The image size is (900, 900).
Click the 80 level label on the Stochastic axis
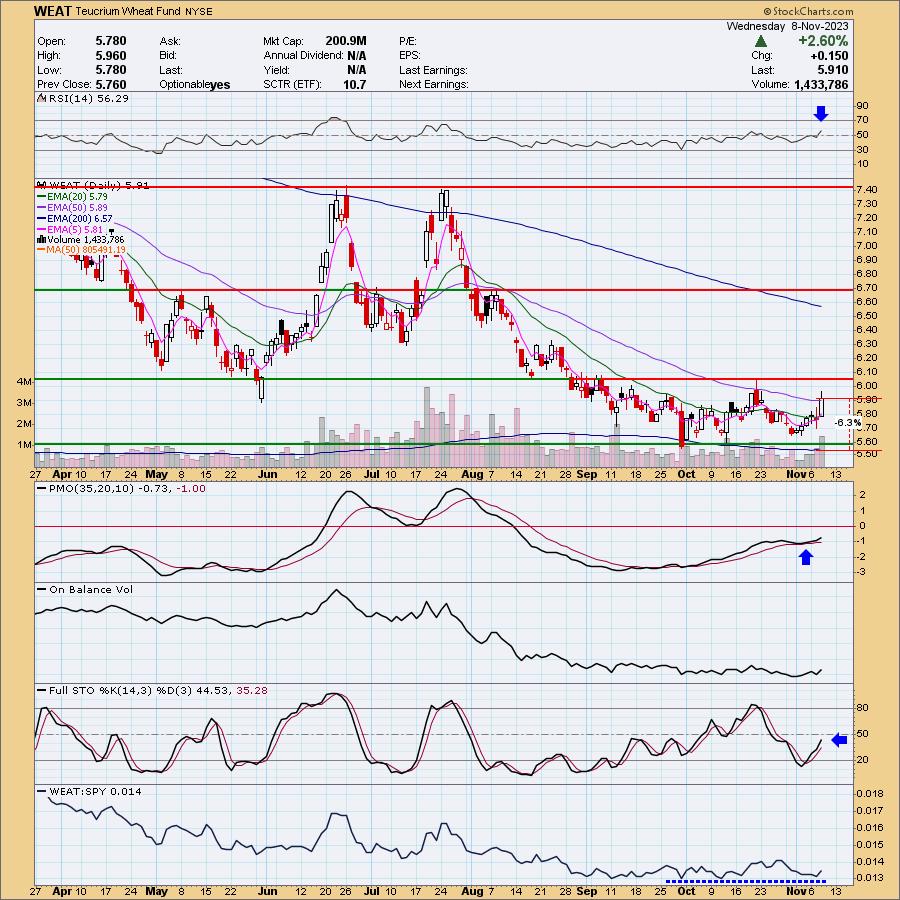pos(862,708)
